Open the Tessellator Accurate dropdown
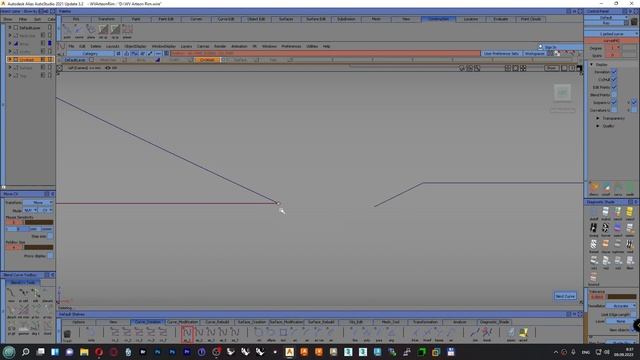Viewport: 640px width, 360px height. point(621,306)
